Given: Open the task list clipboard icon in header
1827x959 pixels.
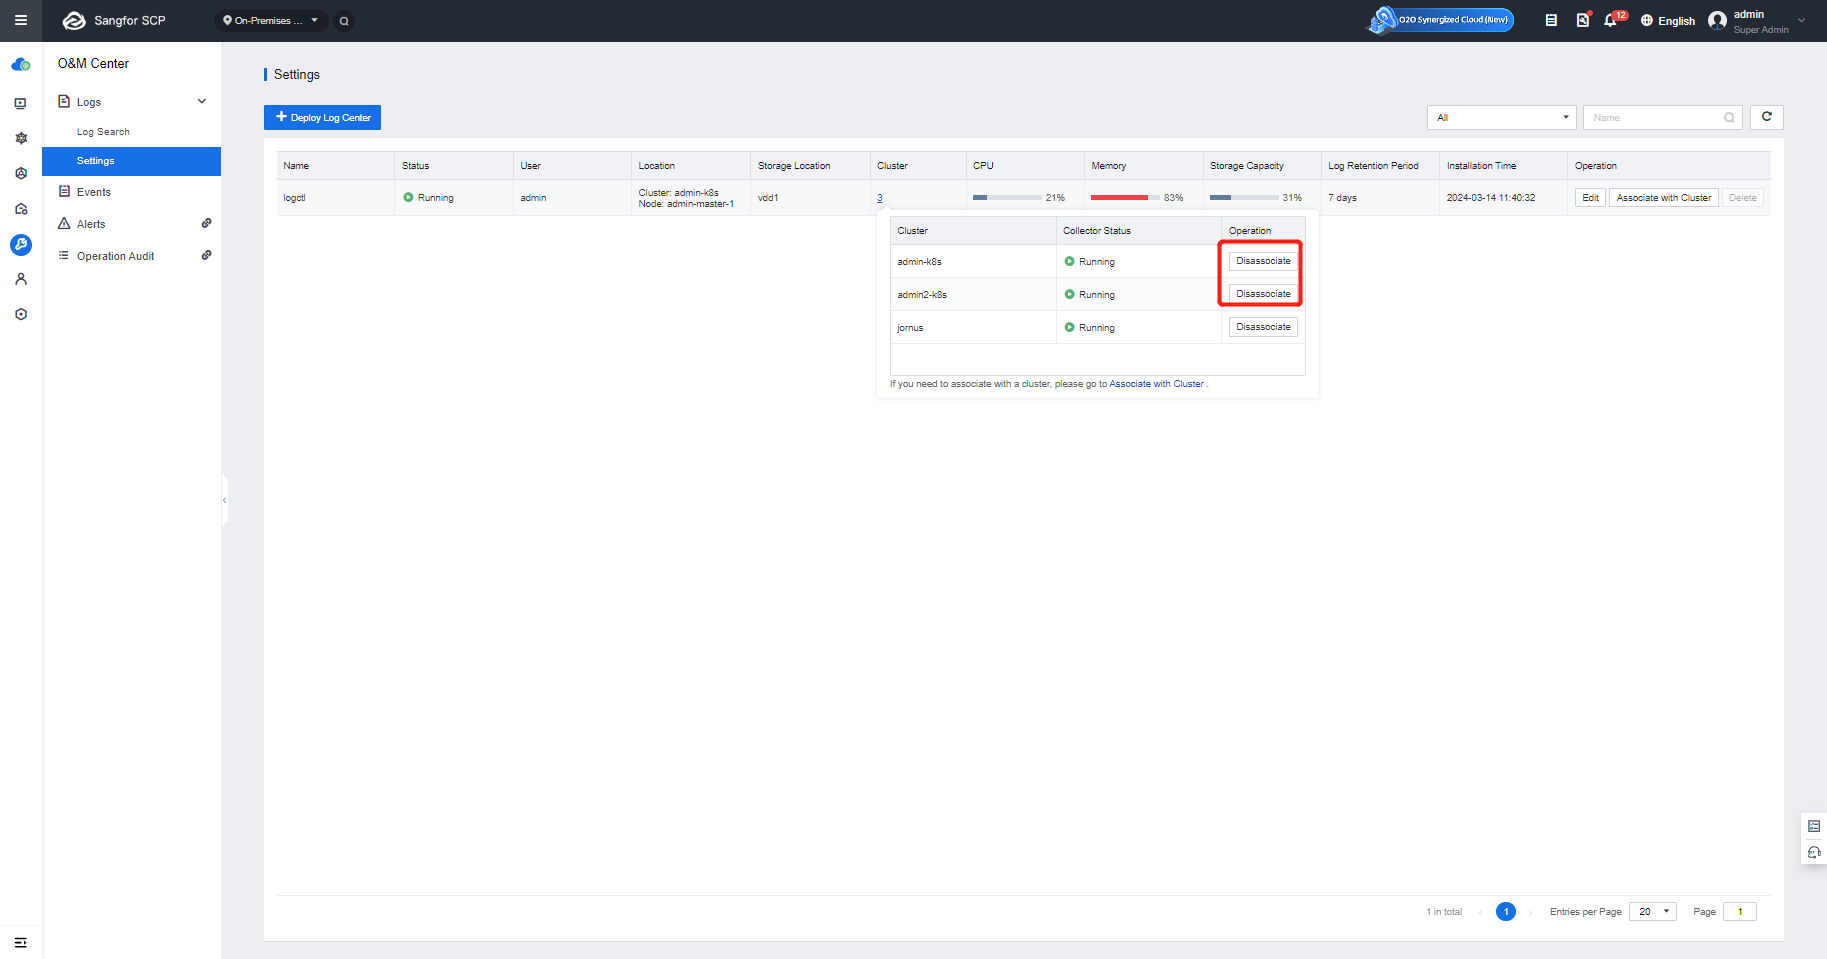Looking at the screenshot, I should (1551, 20).
